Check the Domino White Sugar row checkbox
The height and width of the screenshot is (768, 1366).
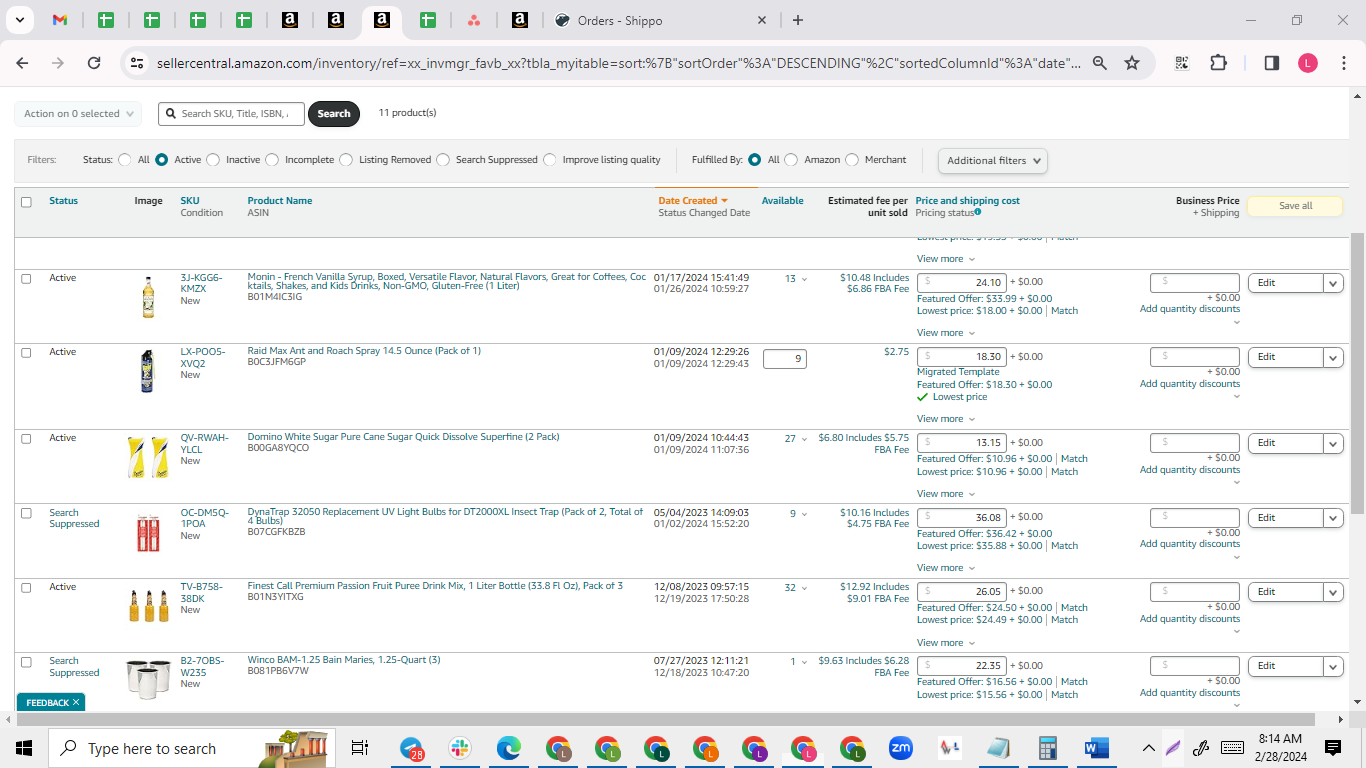click(26, 439)
